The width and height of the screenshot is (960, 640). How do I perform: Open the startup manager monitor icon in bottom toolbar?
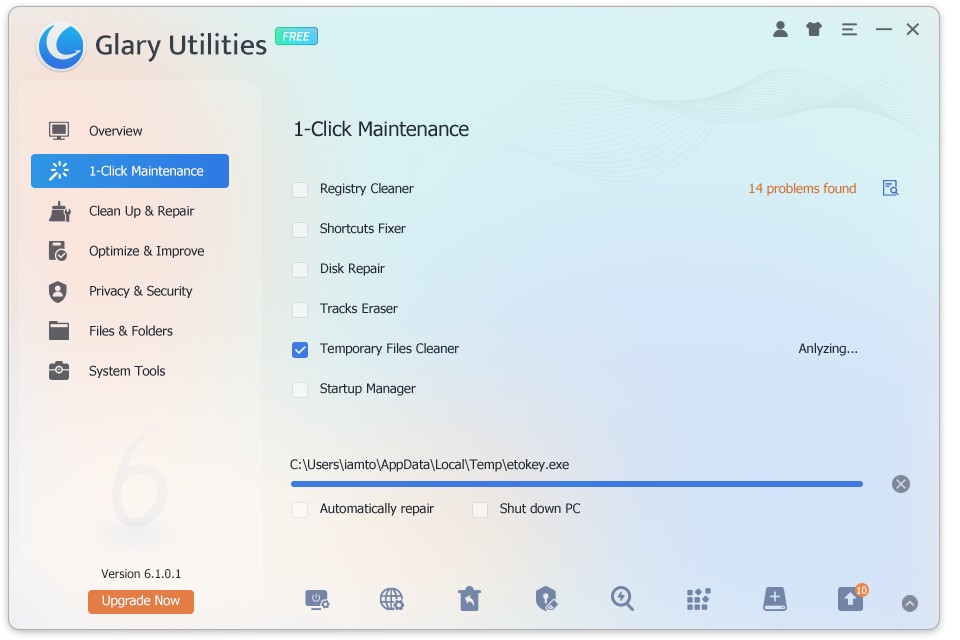coord(317,599)
